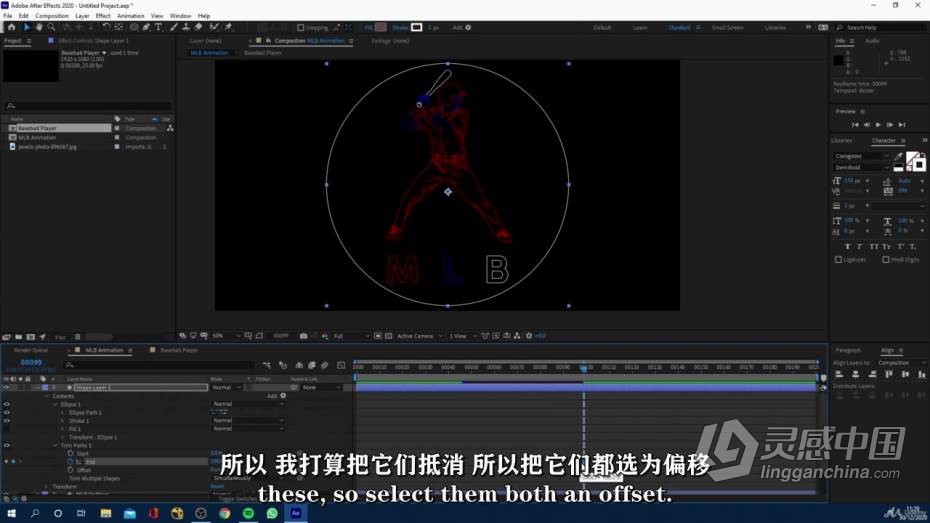Open the File menu
The height and width of the screenshot is (523, 930).
tap(8, 16)
